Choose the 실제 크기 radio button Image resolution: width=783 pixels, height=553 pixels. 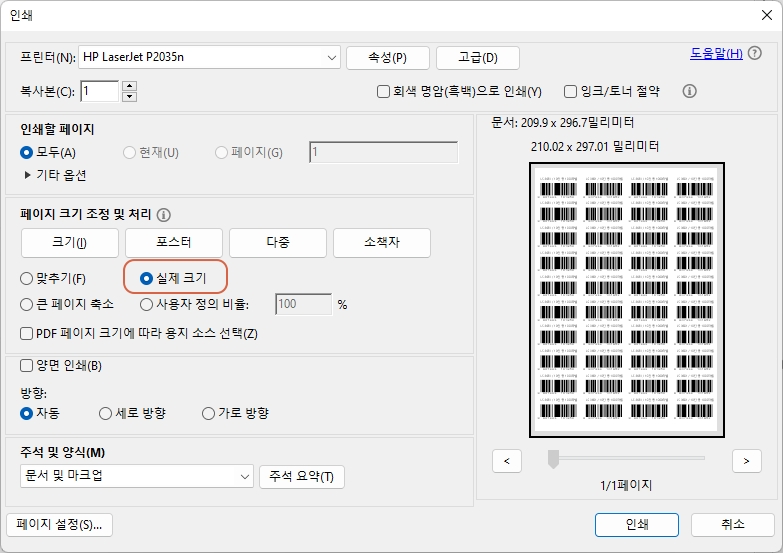coord(146,278)
